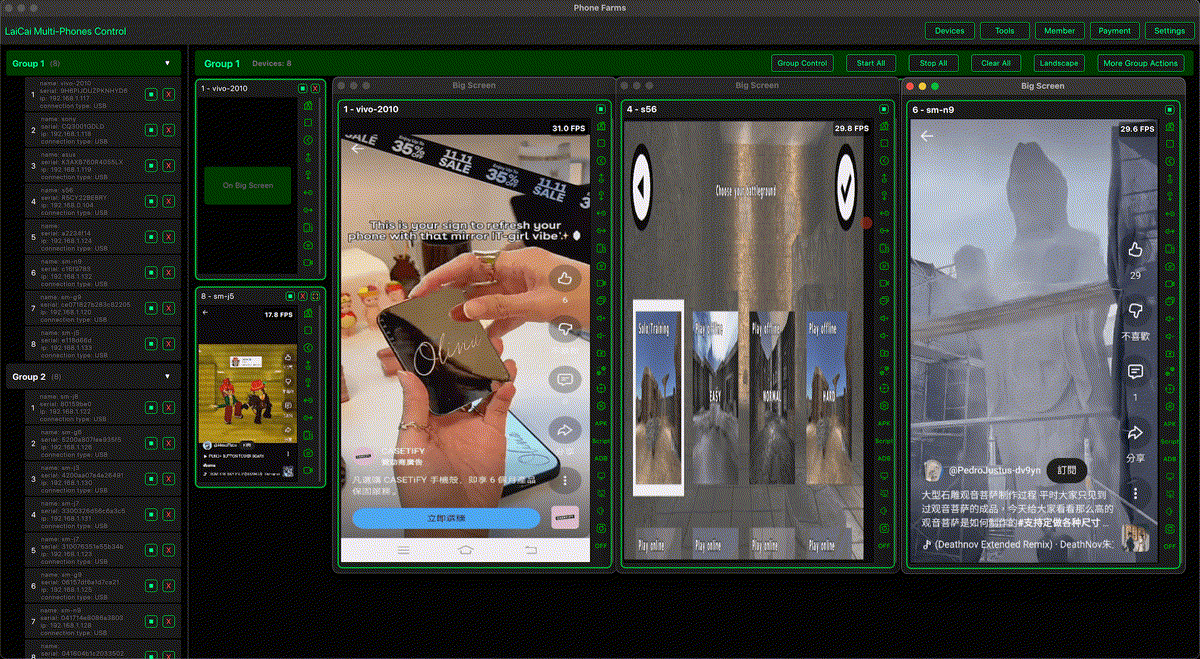Click the home icon in 6 - sm-n9 sidebar
1200x659 pixels.
click(x=1170, y=127)
